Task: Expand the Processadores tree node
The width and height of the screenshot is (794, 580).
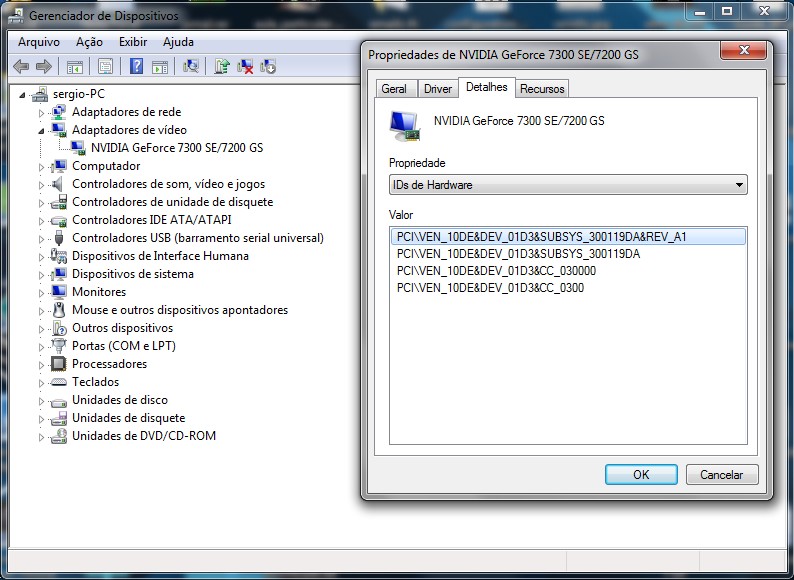Action: (42, 364)
